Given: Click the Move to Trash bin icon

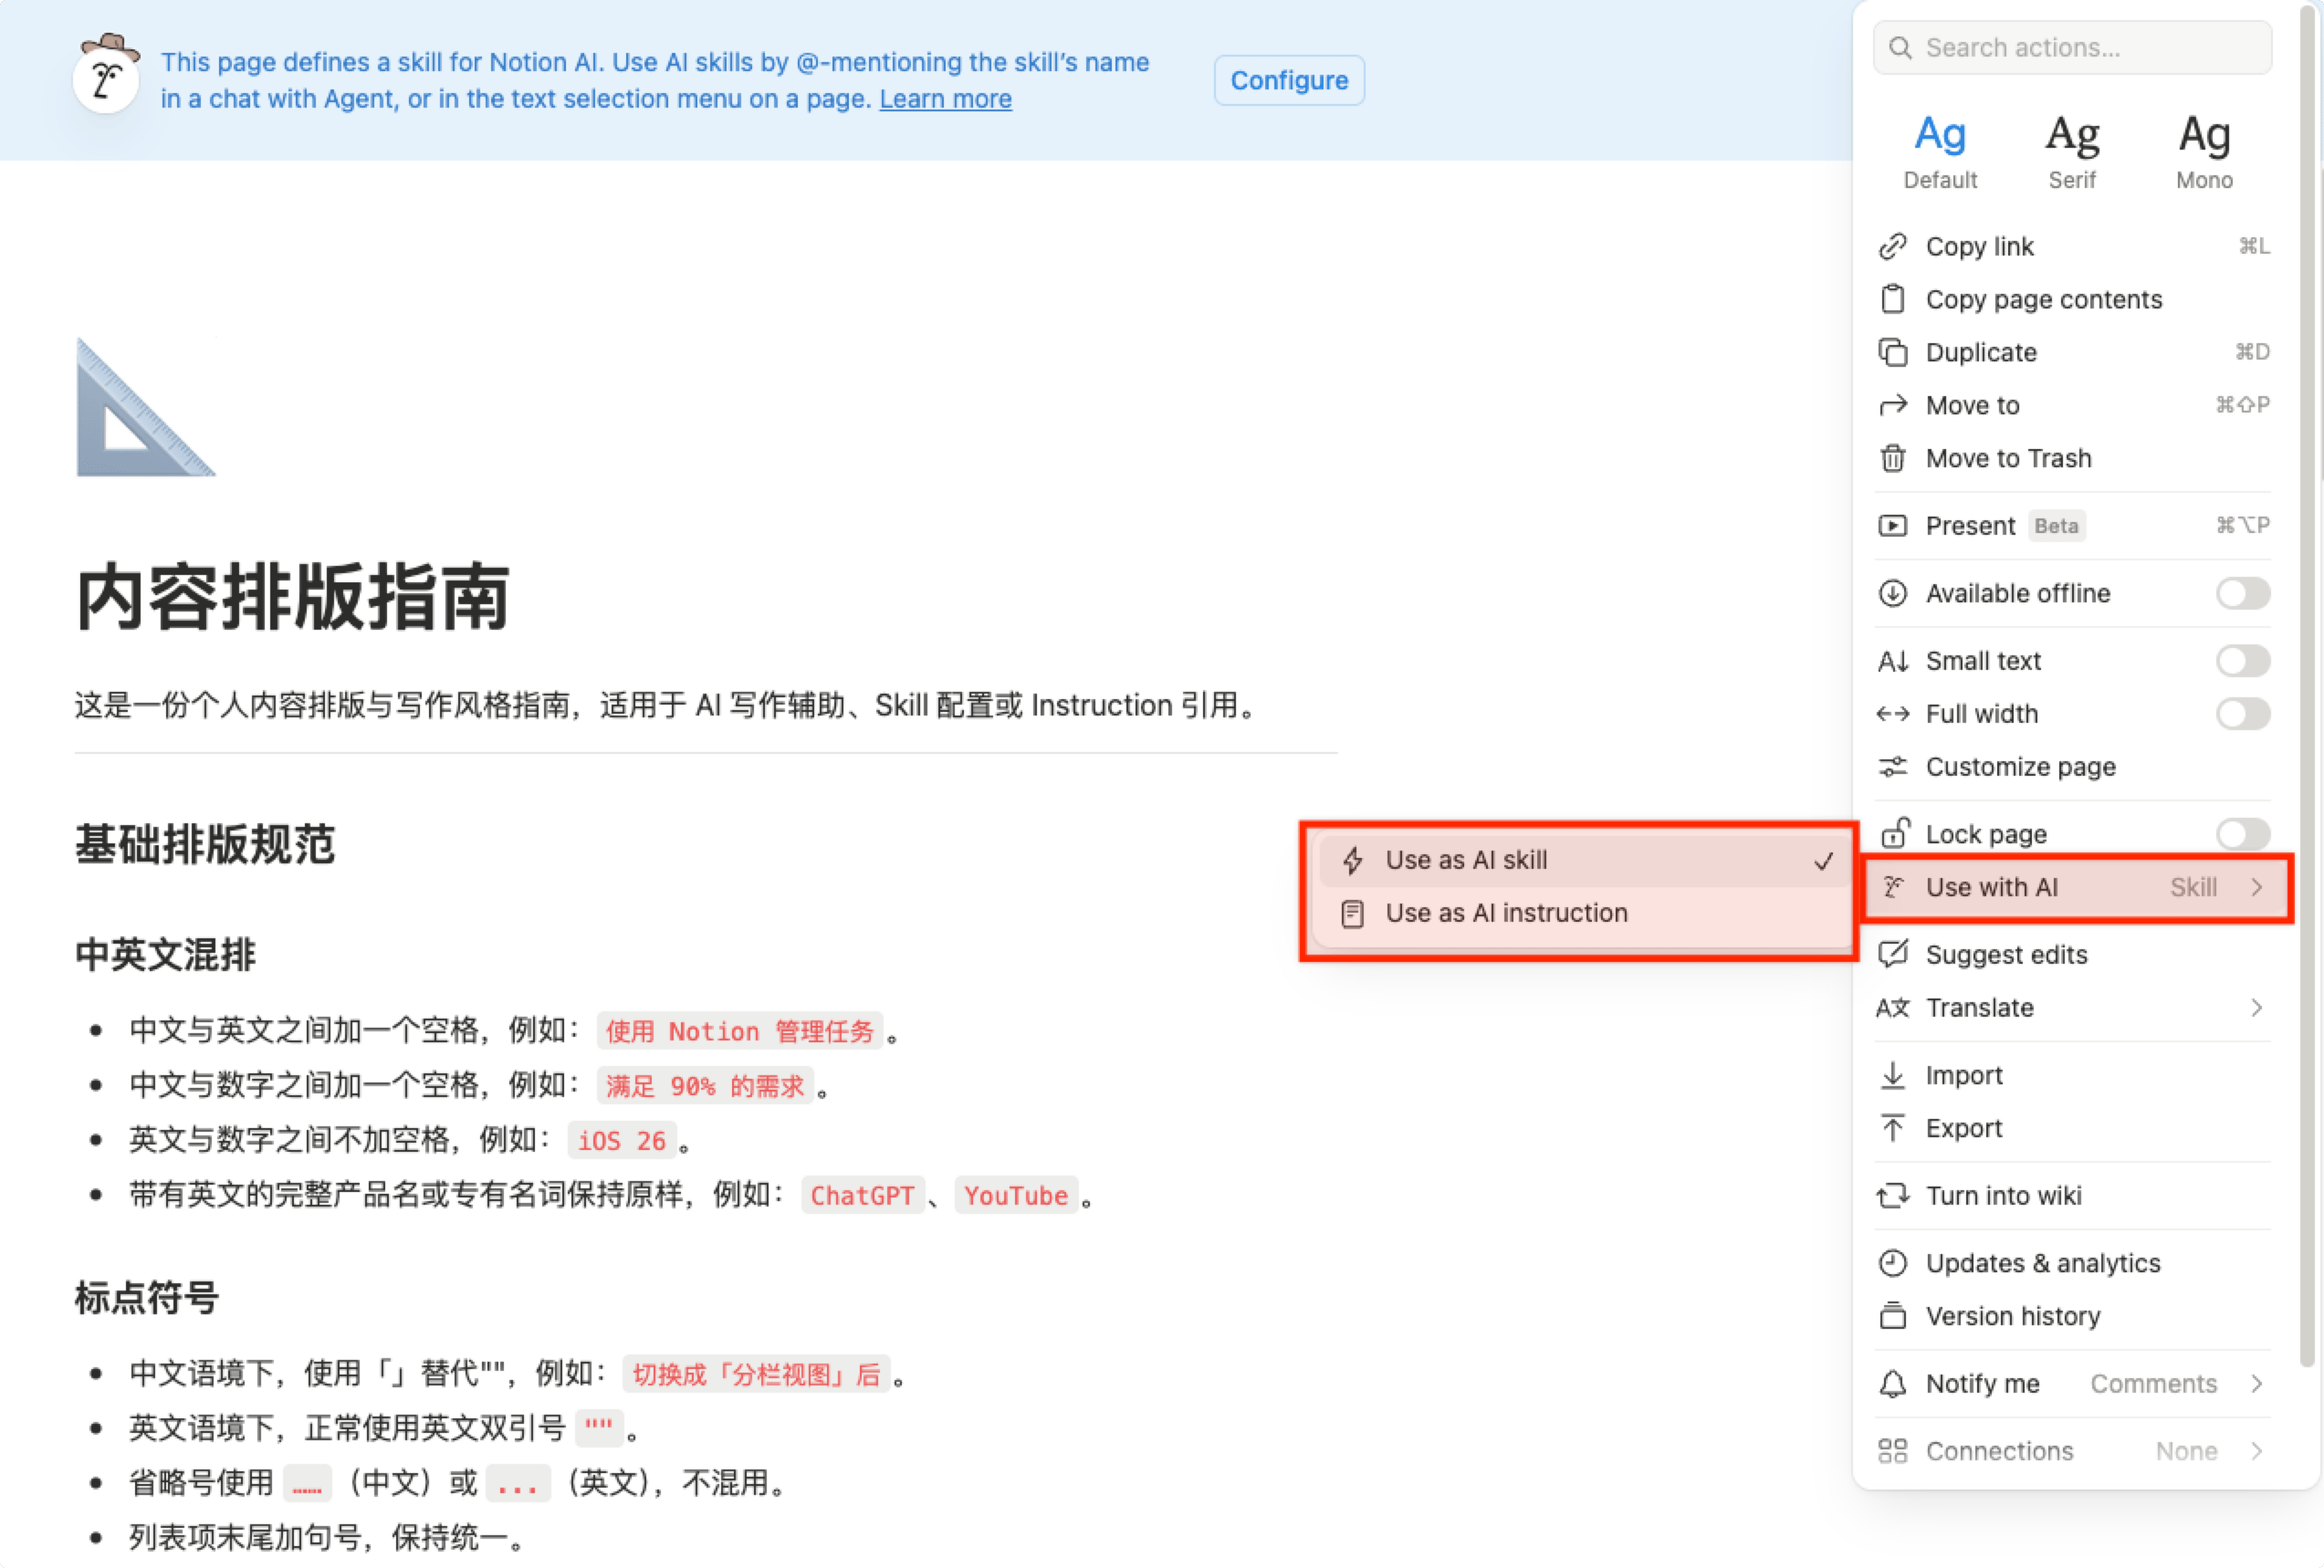Looking at the screenshot, I should [x=1892, y=458].
